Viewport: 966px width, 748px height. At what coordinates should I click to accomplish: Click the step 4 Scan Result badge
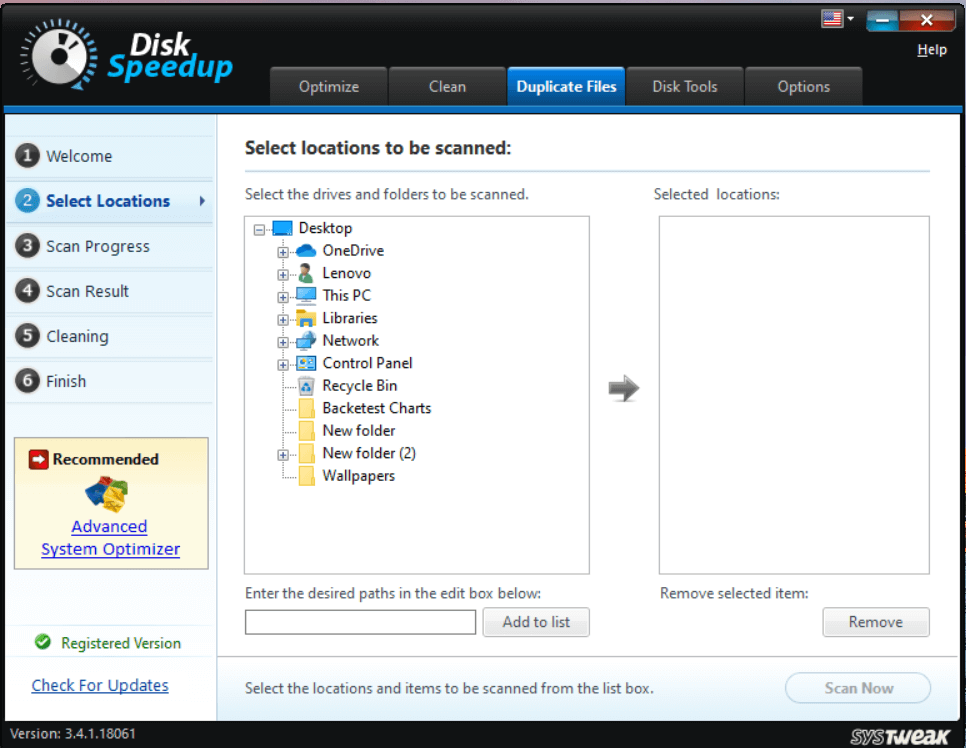[27, 291]
